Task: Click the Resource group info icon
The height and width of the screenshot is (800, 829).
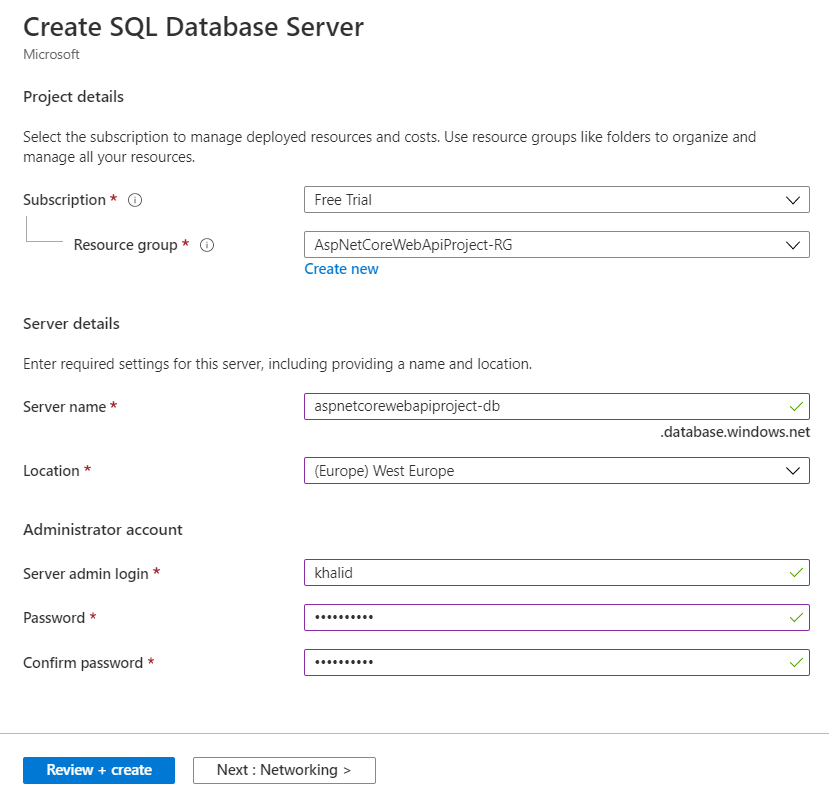Action: [207, 245]
